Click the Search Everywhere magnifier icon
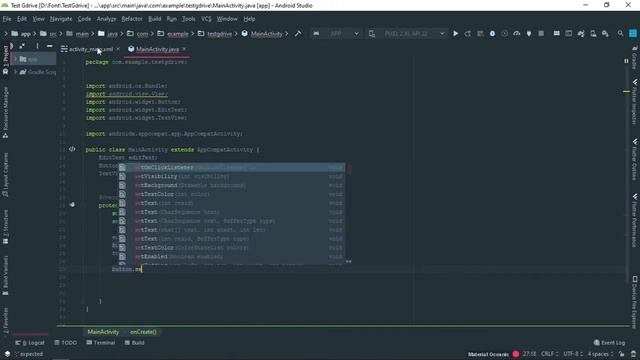Viewport: 640px width, 360px height. click(x=620, y=33)
